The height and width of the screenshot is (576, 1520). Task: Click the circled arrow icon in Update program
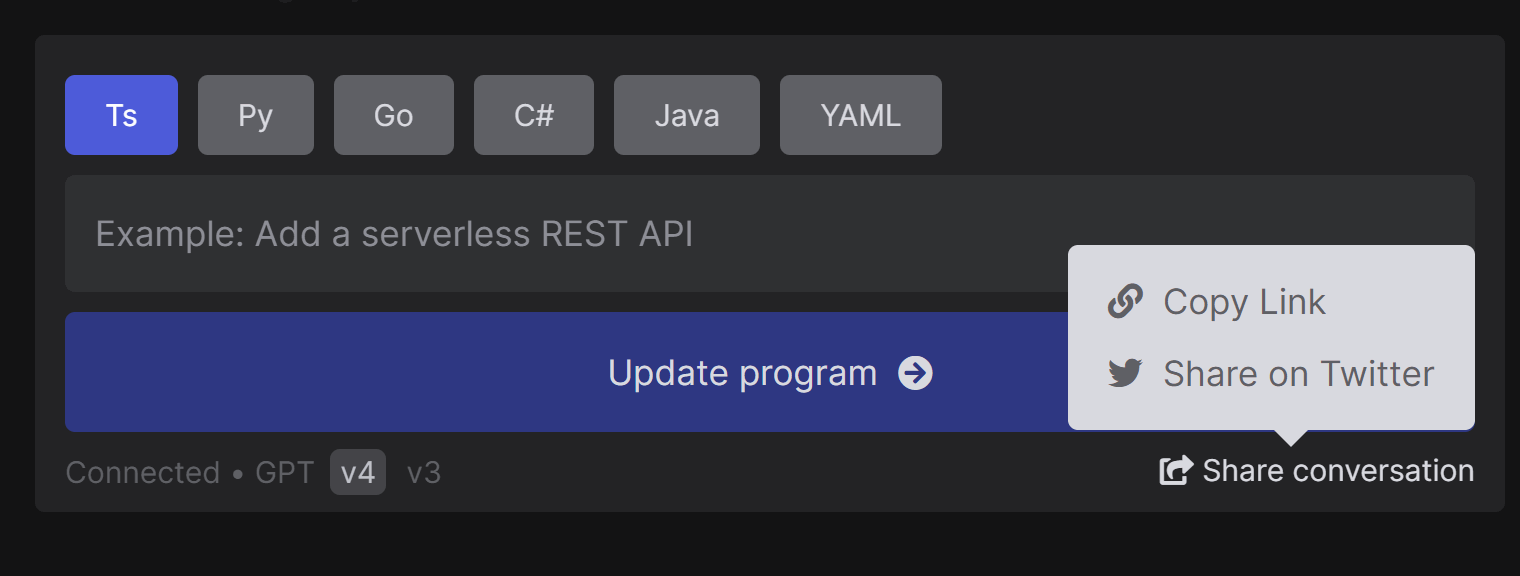[x=915, y=373]
